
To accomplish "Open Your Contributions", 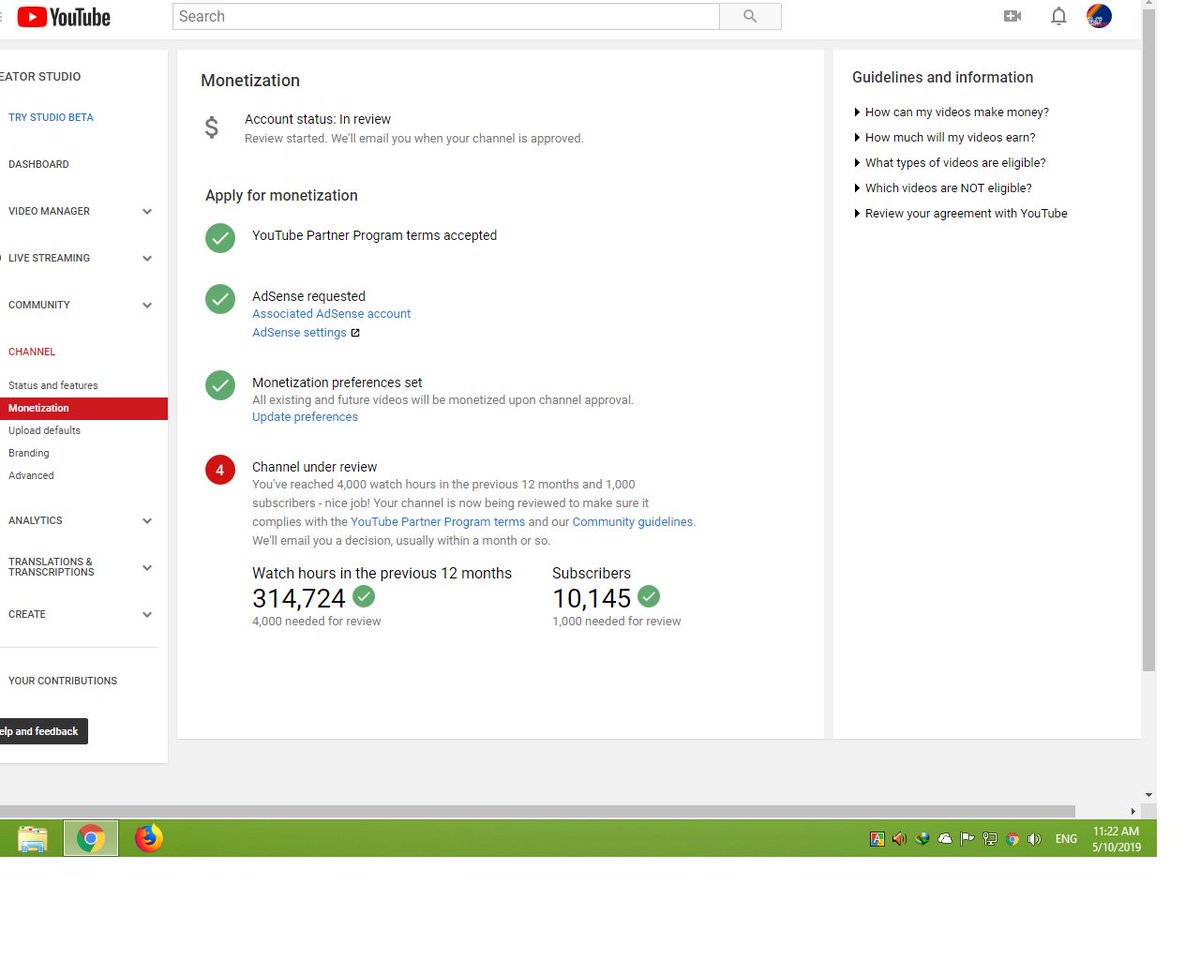I will [x=63, y=681].
